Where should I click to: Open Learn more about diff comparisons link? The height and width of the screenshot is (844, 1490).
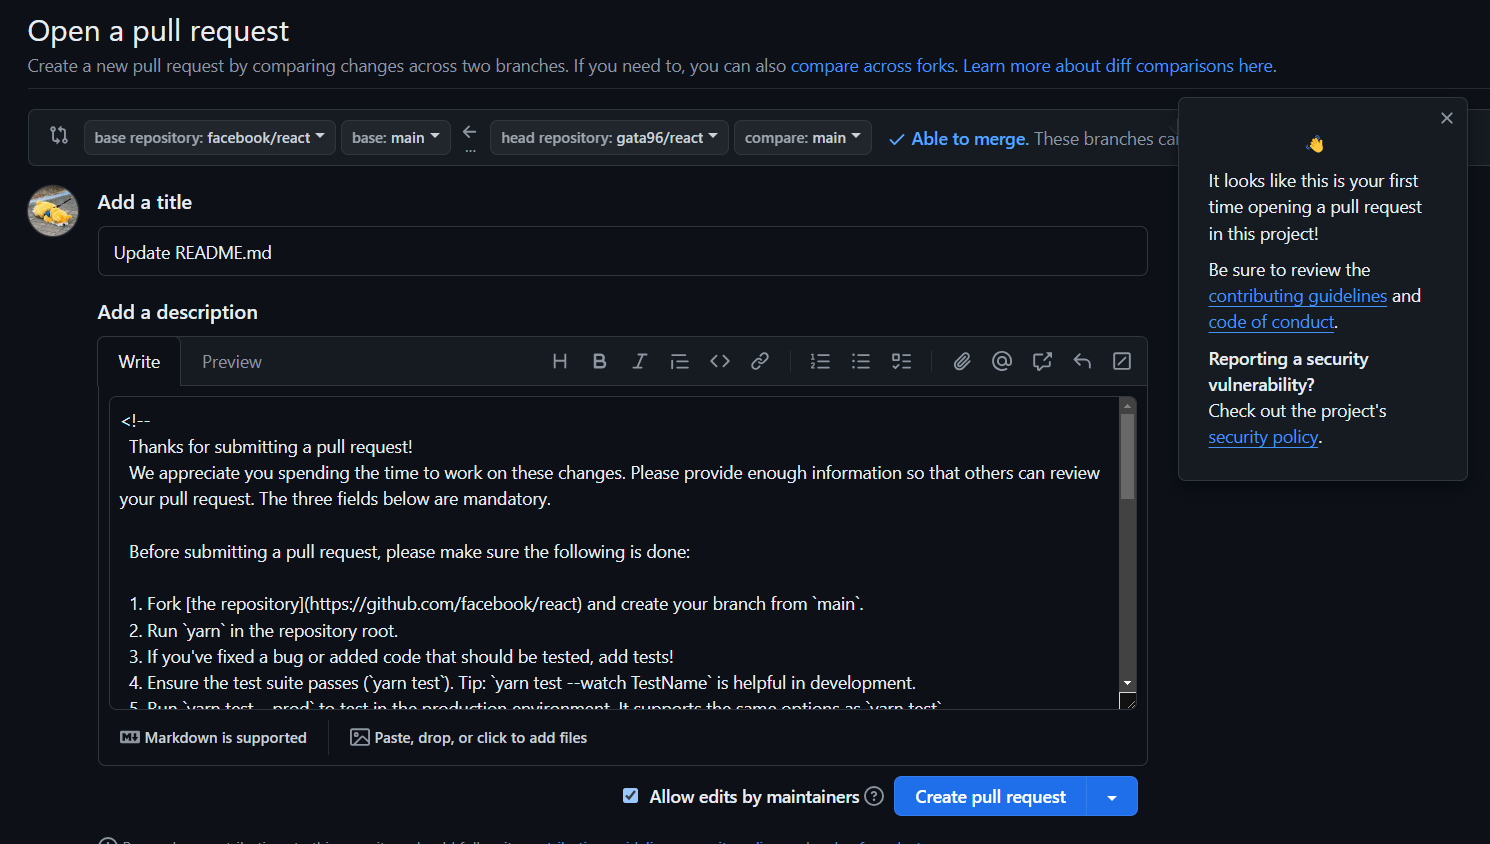point(1118,66)
